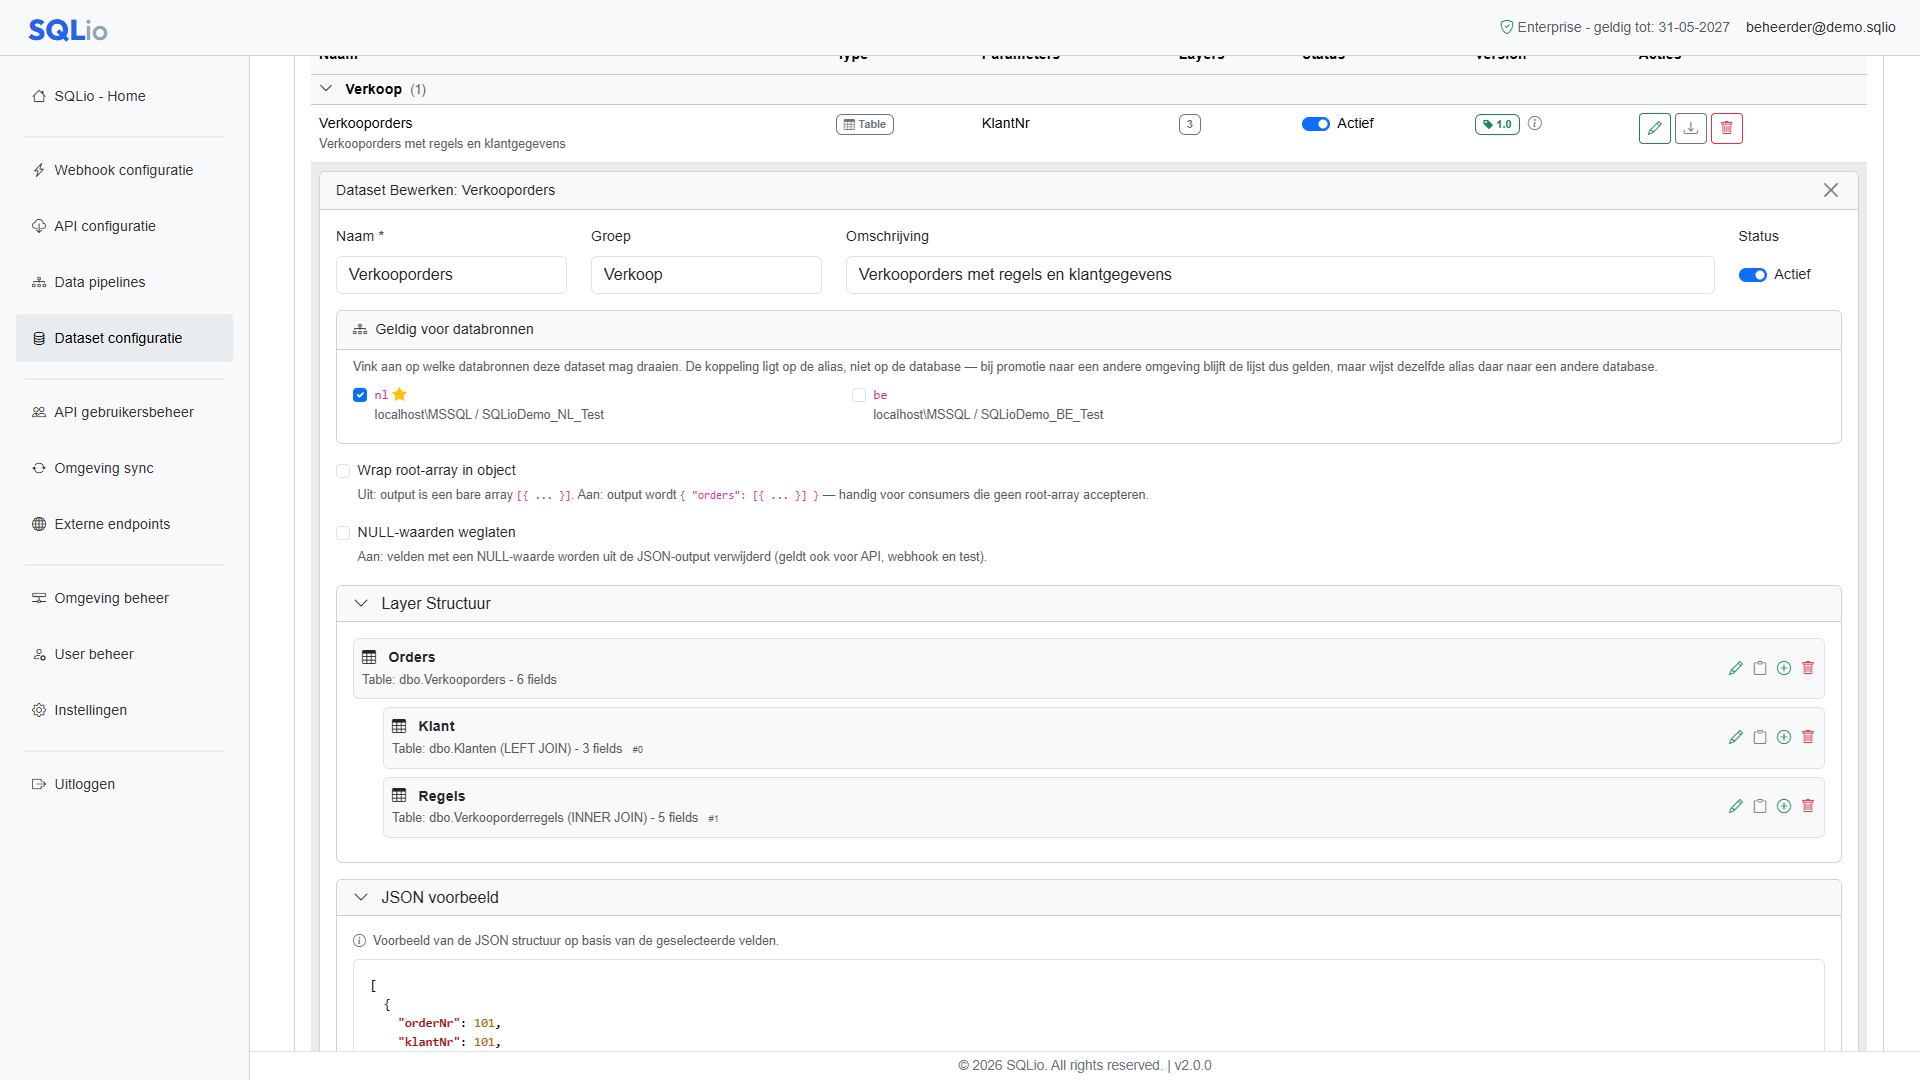Click the Table type badge

click(864, 124)
